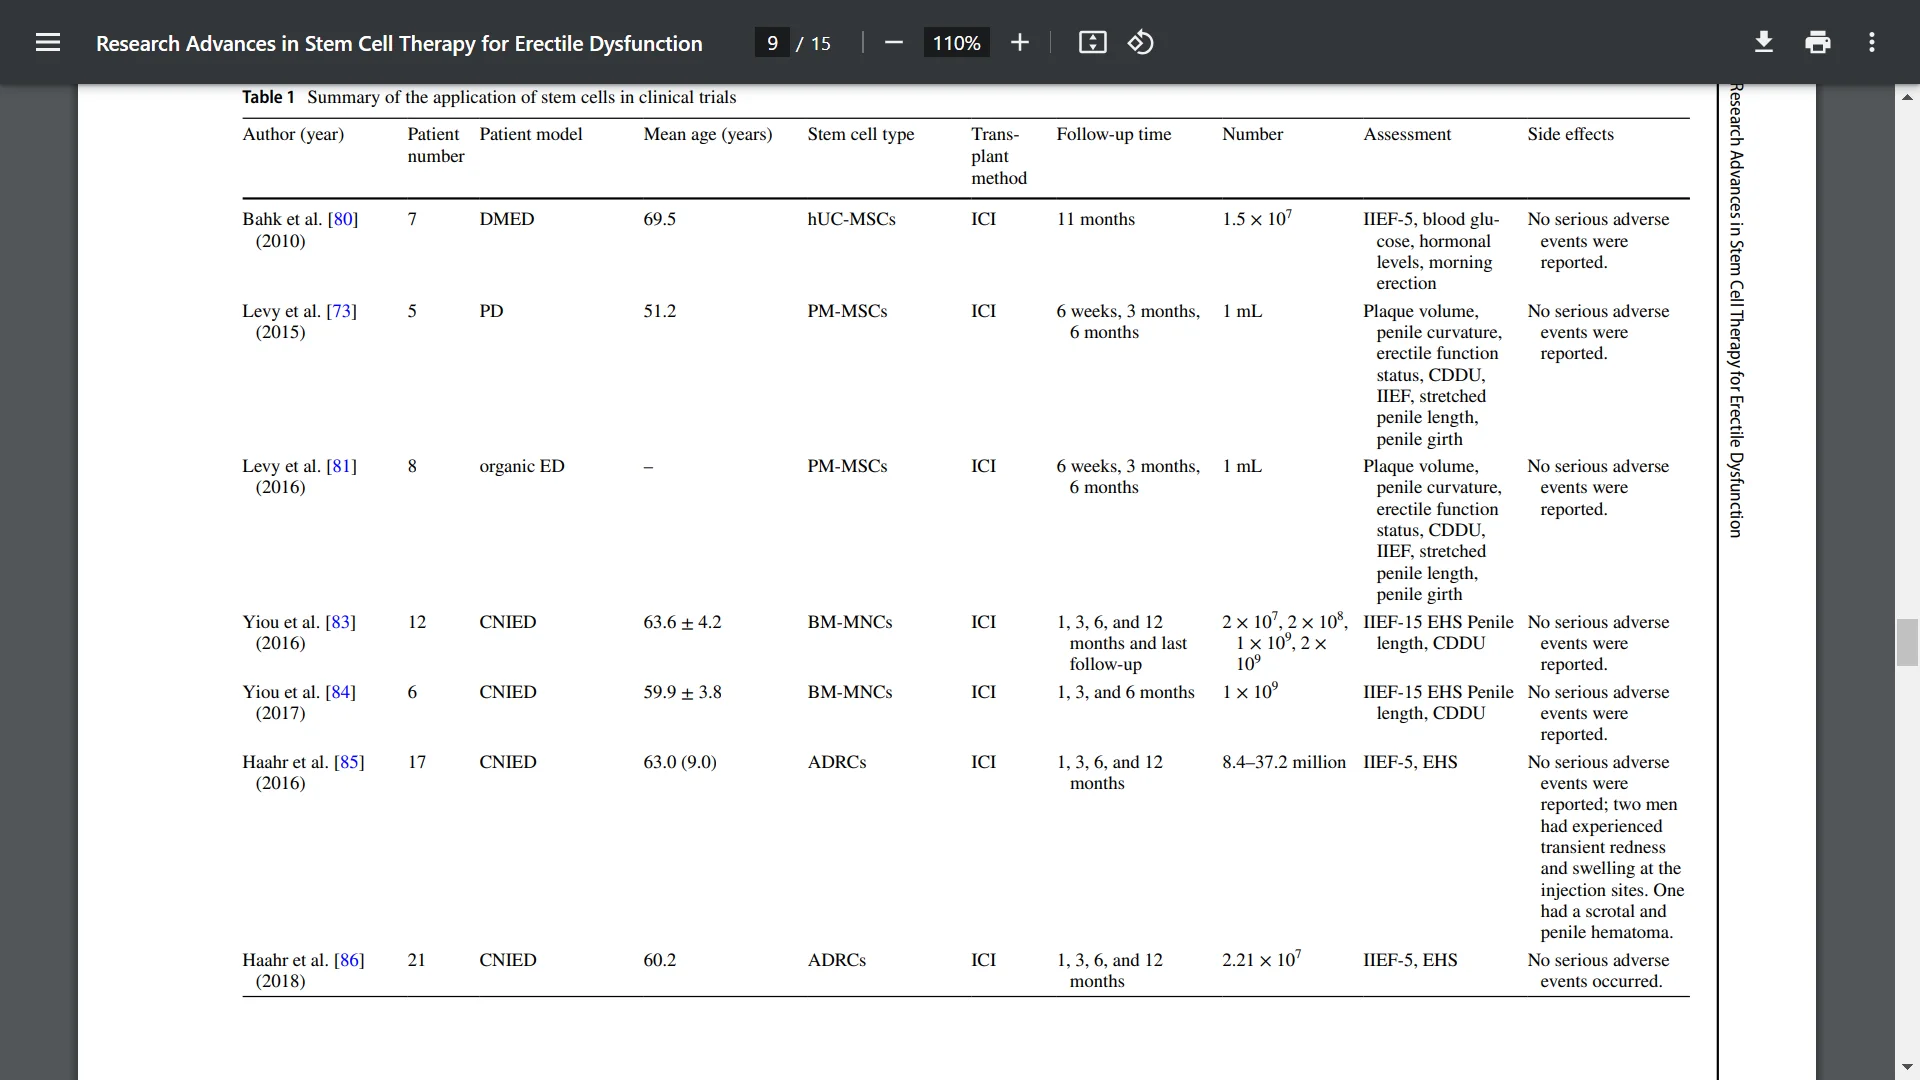
Task: Click the 'Author (year)' column header
Action: click(293, 134)
